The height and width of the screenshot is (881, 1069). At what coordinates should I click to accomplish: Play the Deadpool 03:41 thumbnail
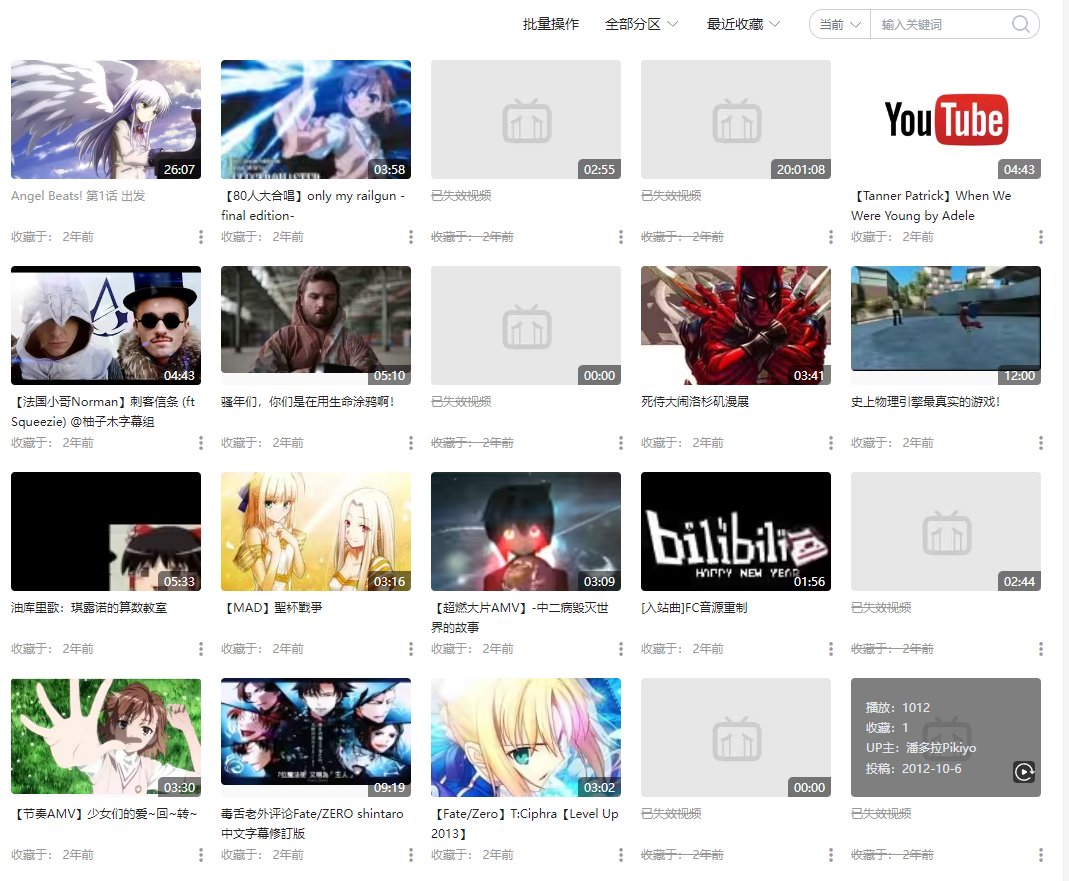click(x=736, y=325)
